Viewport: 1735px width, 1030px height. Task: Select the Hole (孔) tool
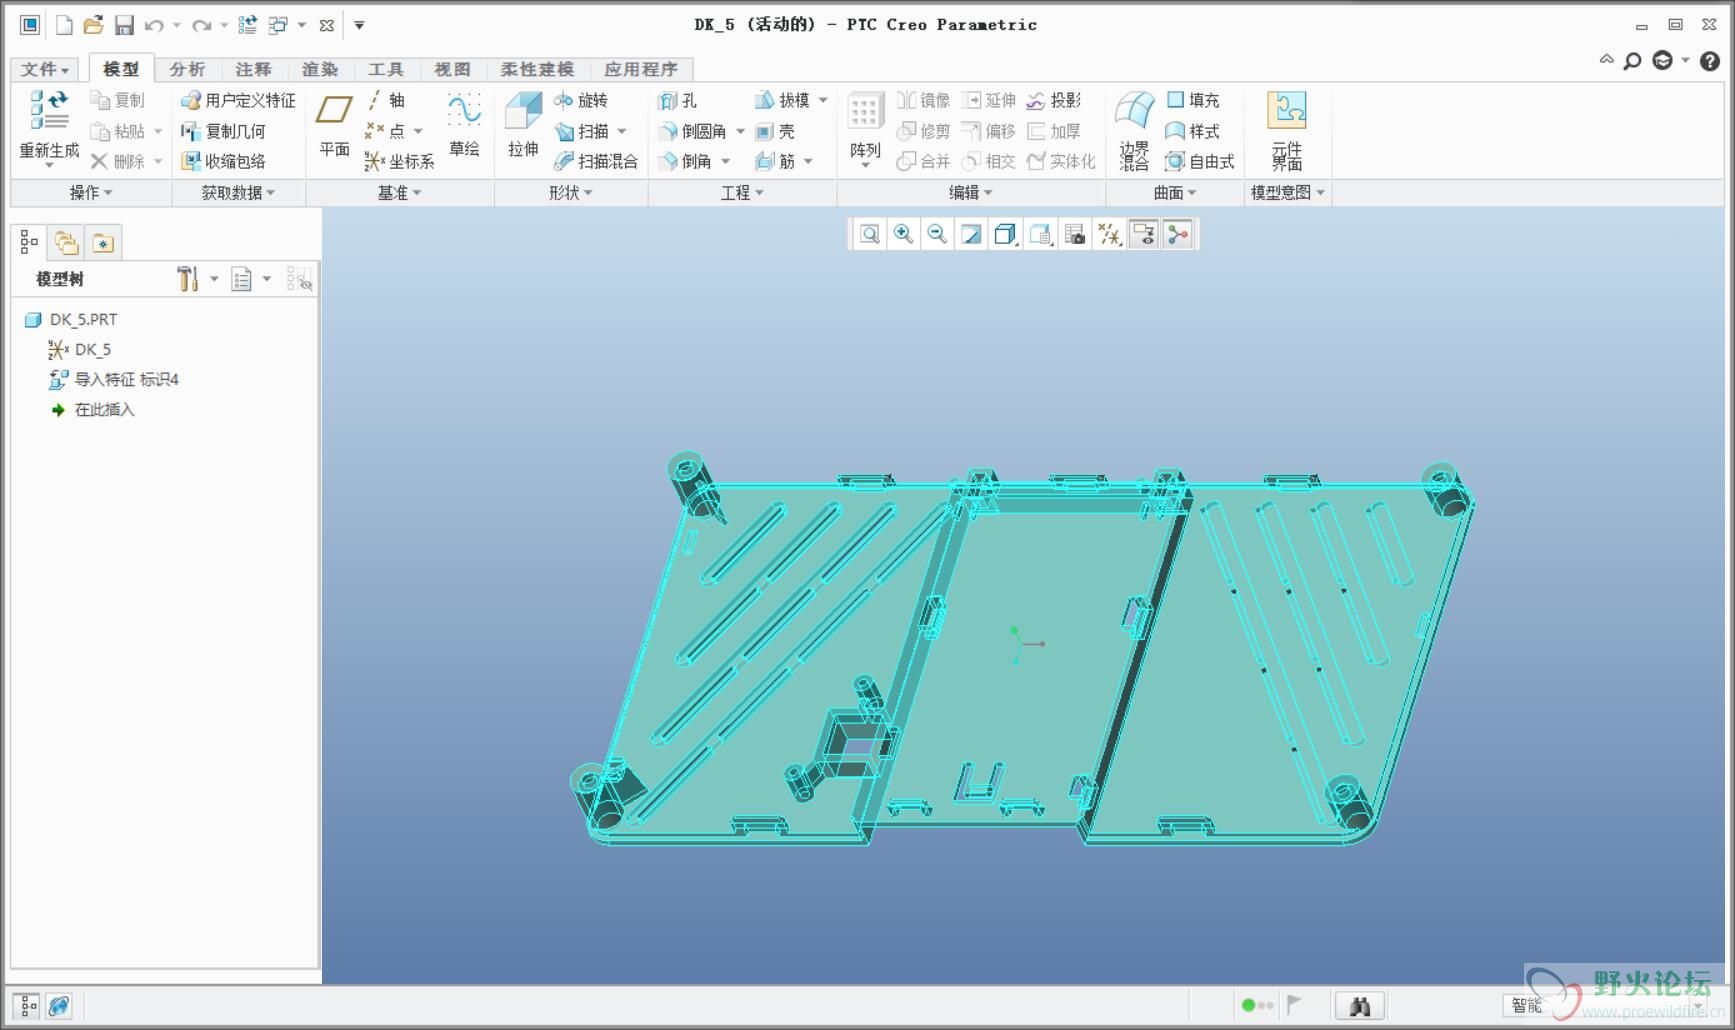[678, 100]
